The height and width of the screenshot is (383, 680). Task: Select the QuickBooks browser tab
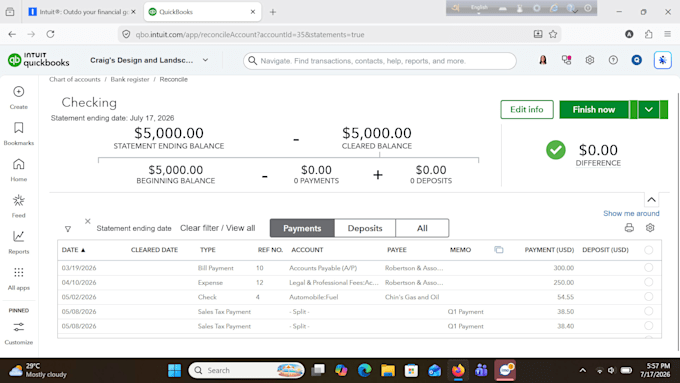click(x=202, y=12)
